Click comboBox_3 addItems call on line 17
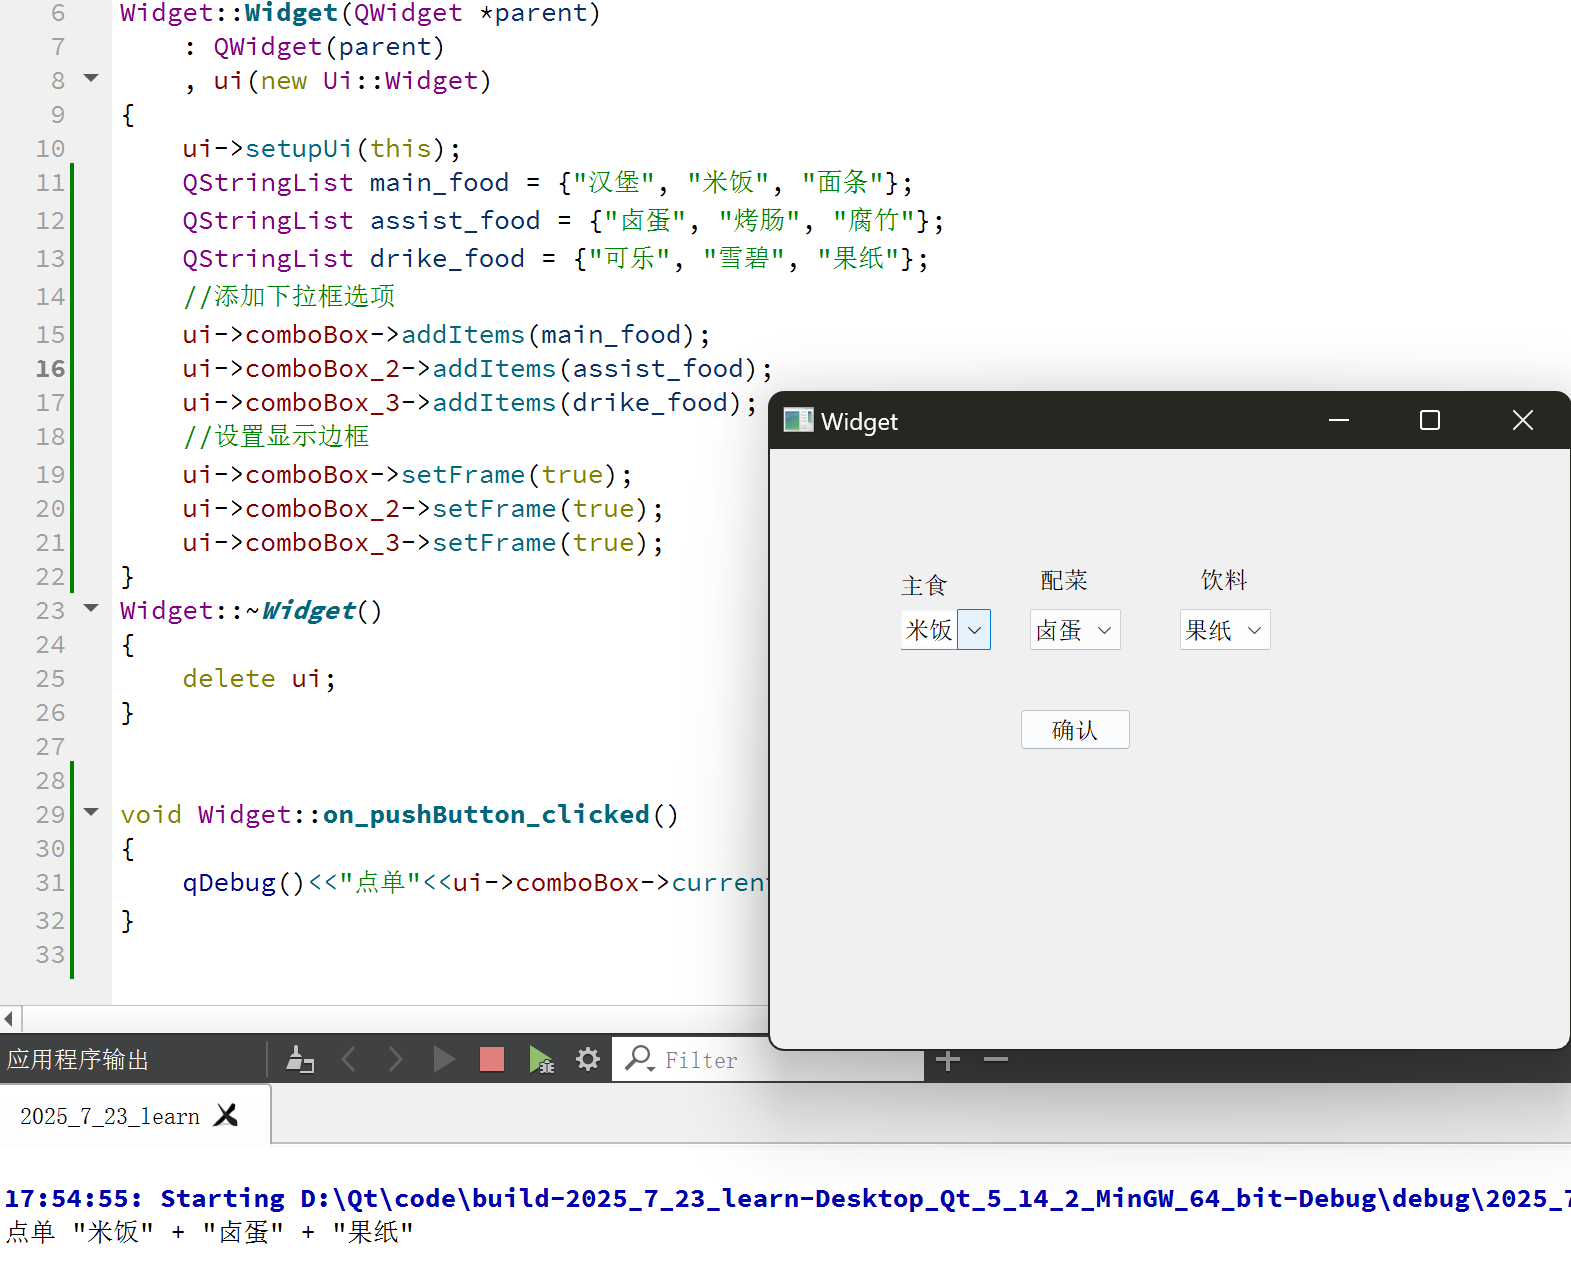The width and height of the screenshot is (1571, 1266). click(x=470, y=403)
